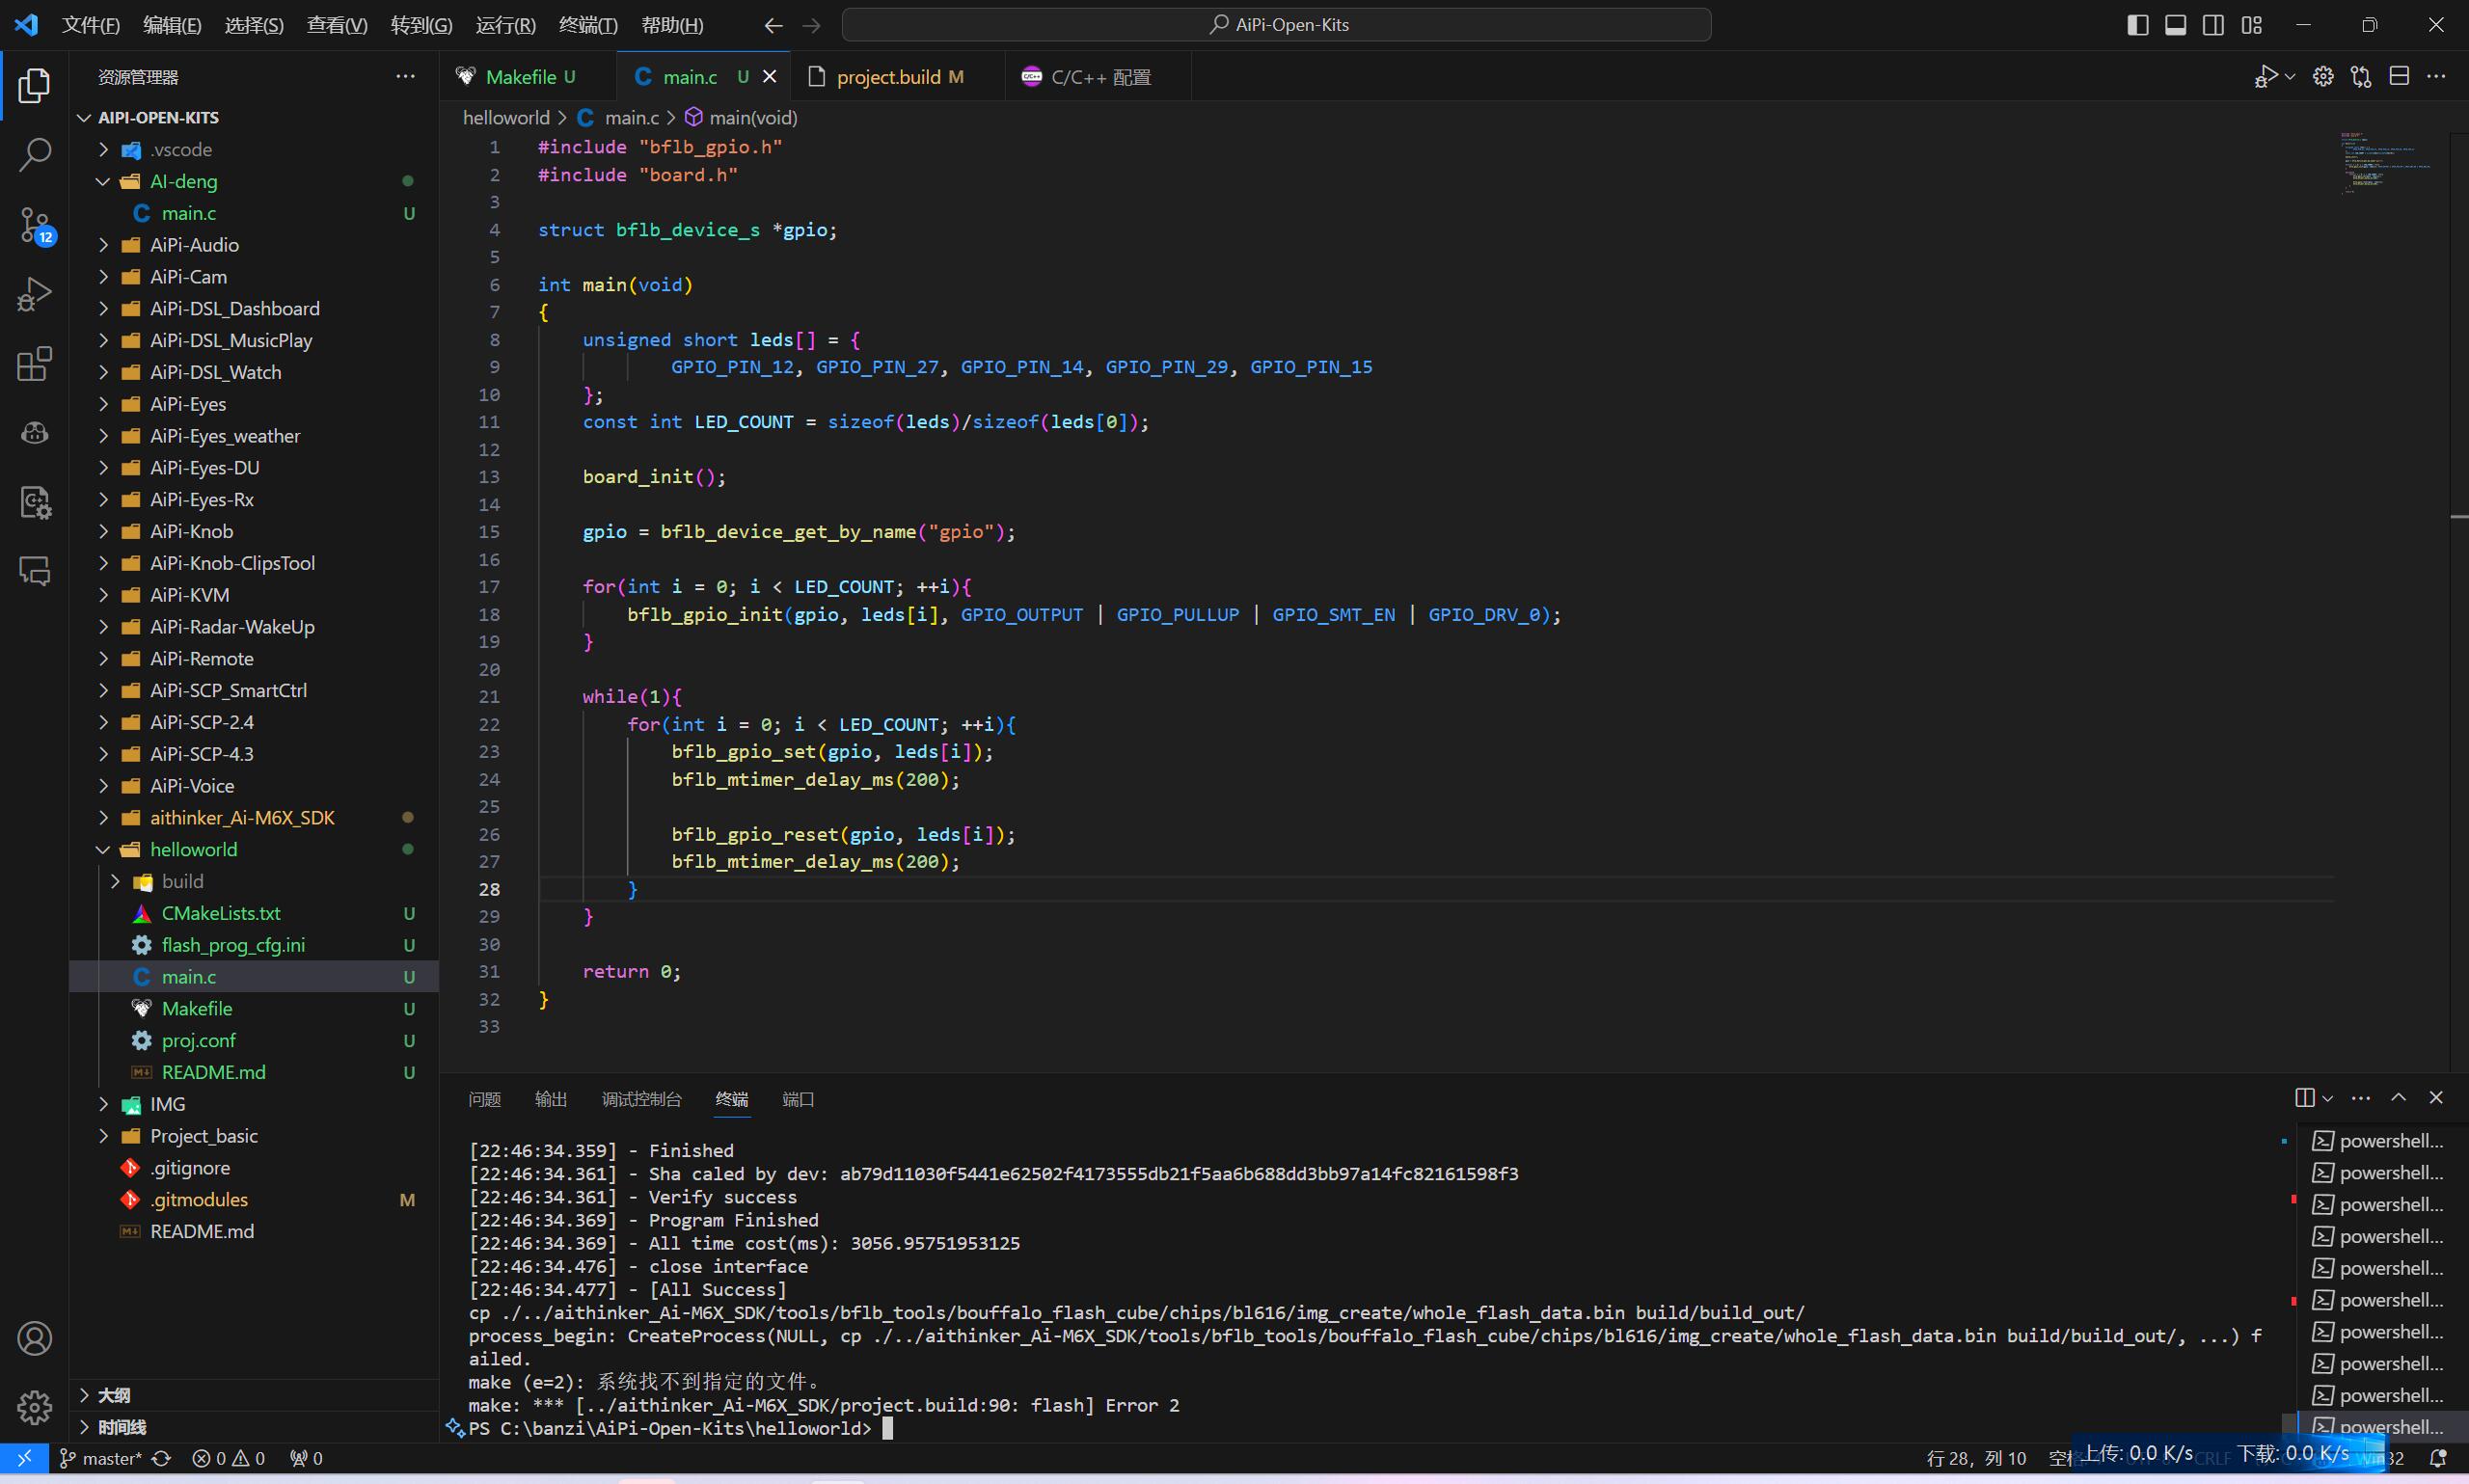
Task: Open run dropdown arrow next to play icon
Action: click(x=2290, y=77)
